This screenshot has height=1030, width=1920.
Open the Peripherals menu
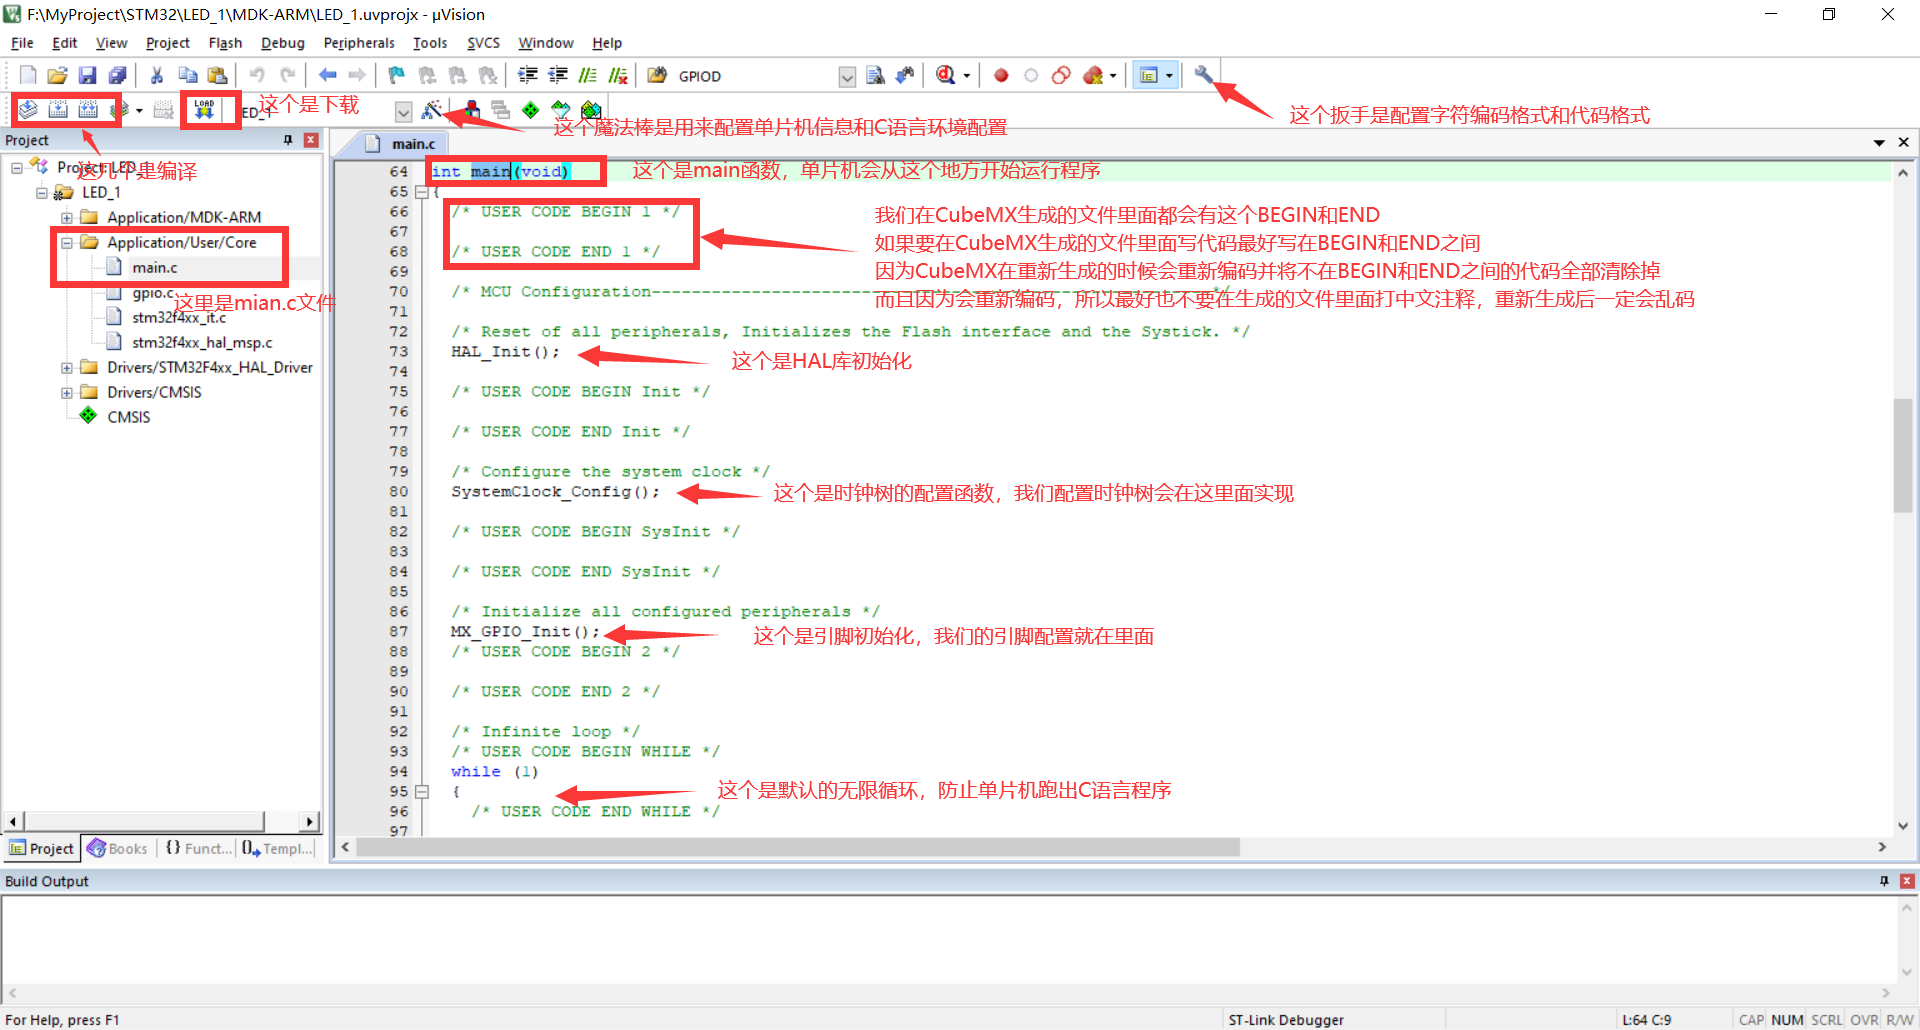point(359,43)
